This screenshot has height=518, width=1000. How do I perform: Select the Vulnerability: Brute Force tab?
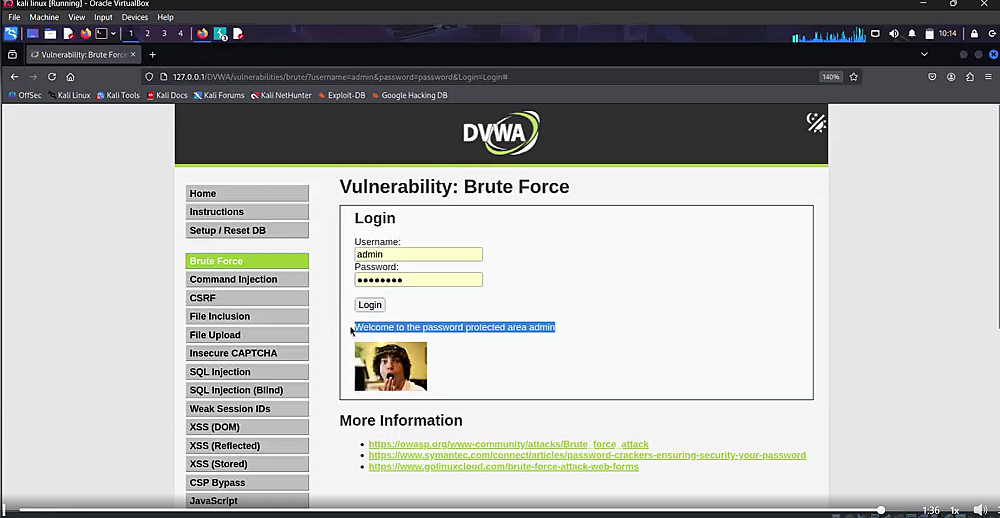tap(84, 55)
